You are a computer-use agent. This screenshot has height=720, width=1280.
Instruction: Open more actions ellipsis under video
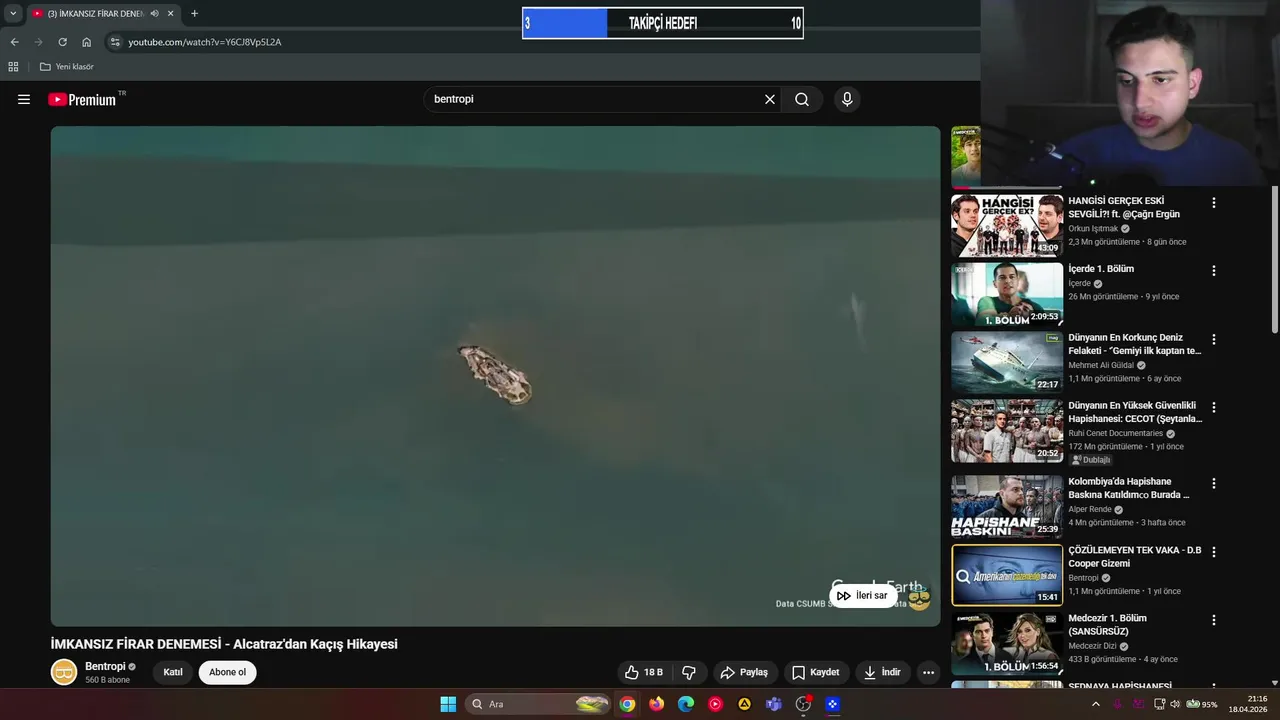coord(928,672)
